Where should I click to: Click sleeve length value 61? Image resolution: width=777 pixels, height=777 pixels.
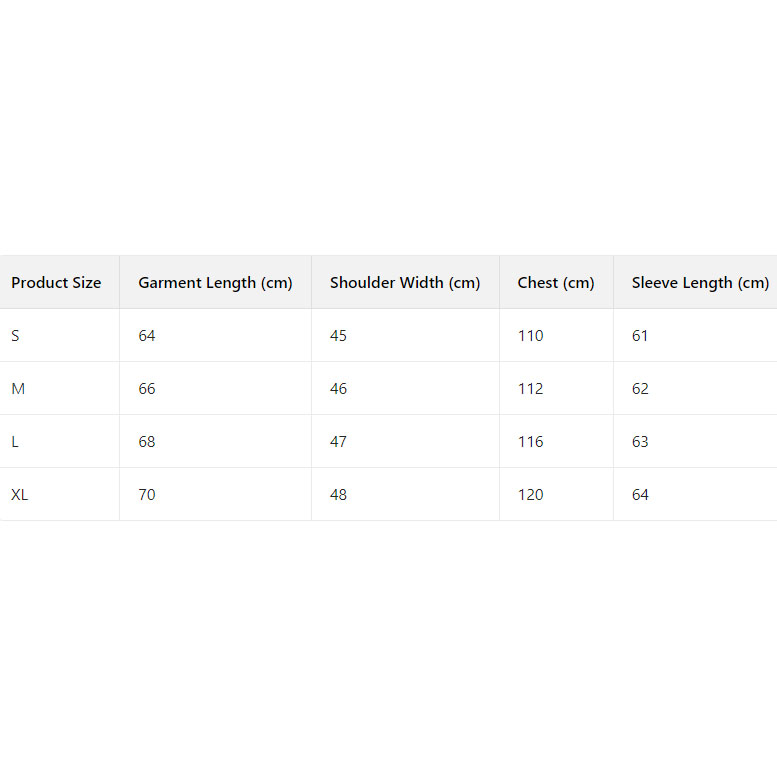640,336
